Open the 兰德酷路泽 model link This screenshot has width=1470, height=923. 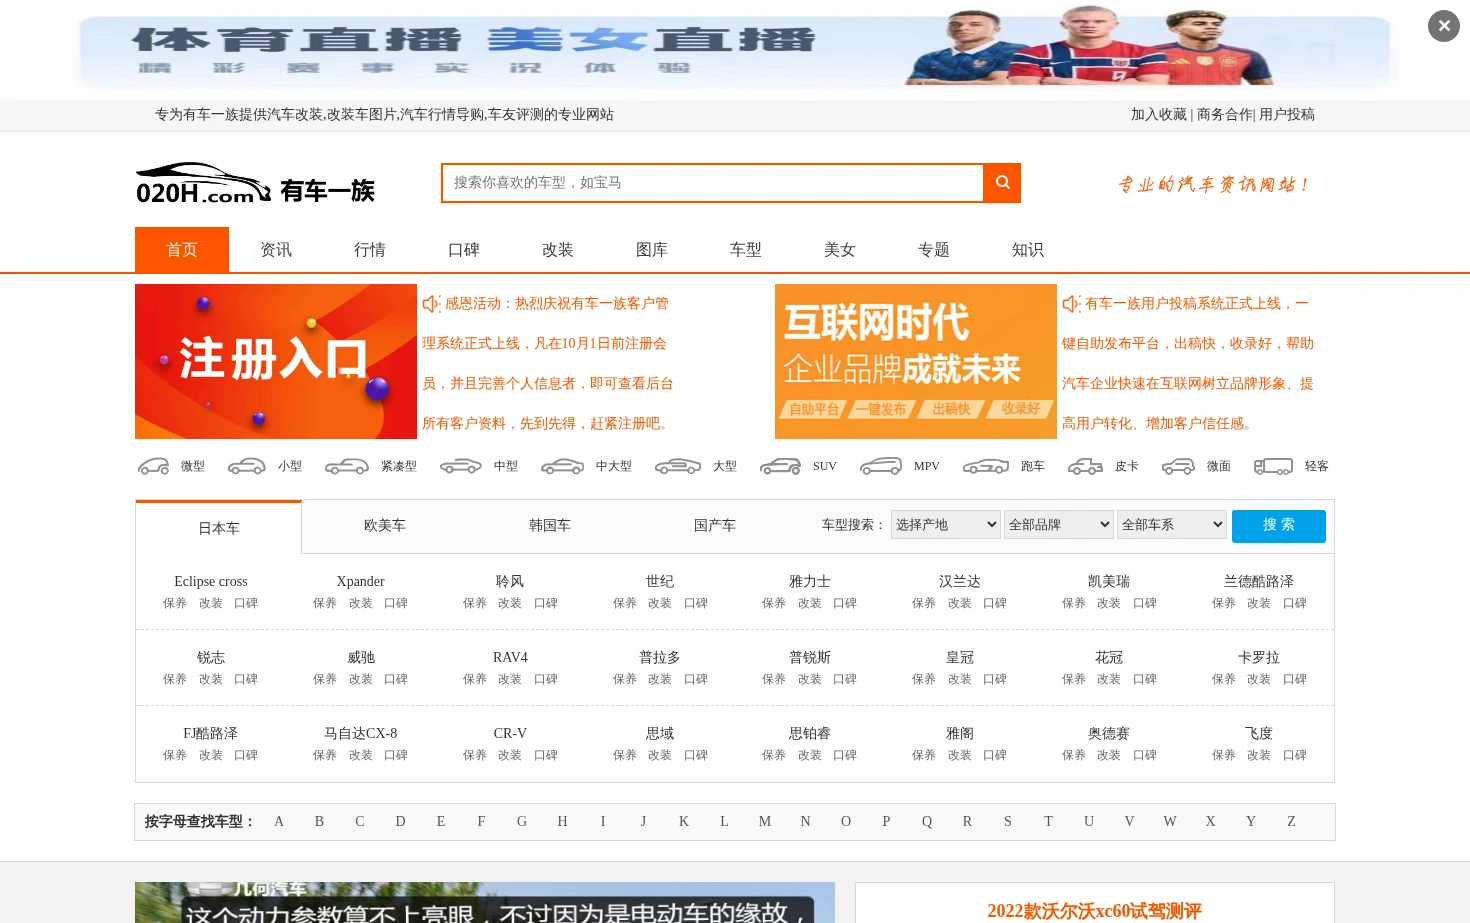pyautogui.click(x=1259, y=581)
